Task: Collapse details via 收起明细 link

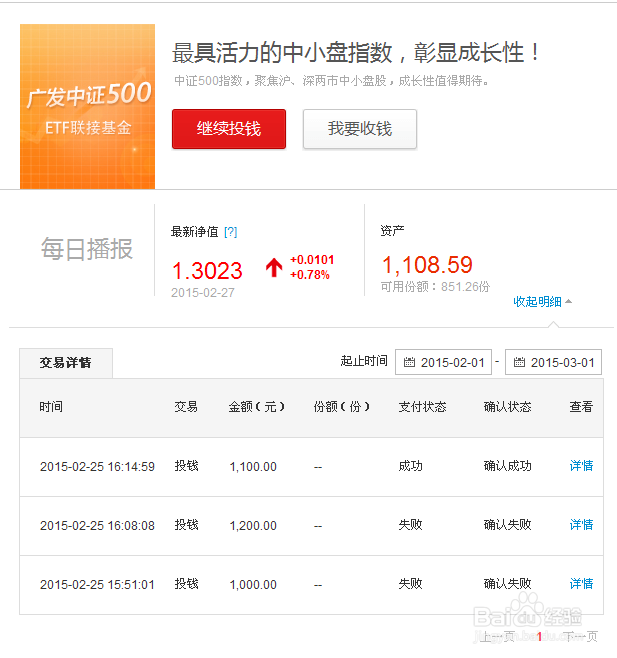Action: tap(542, 301)
